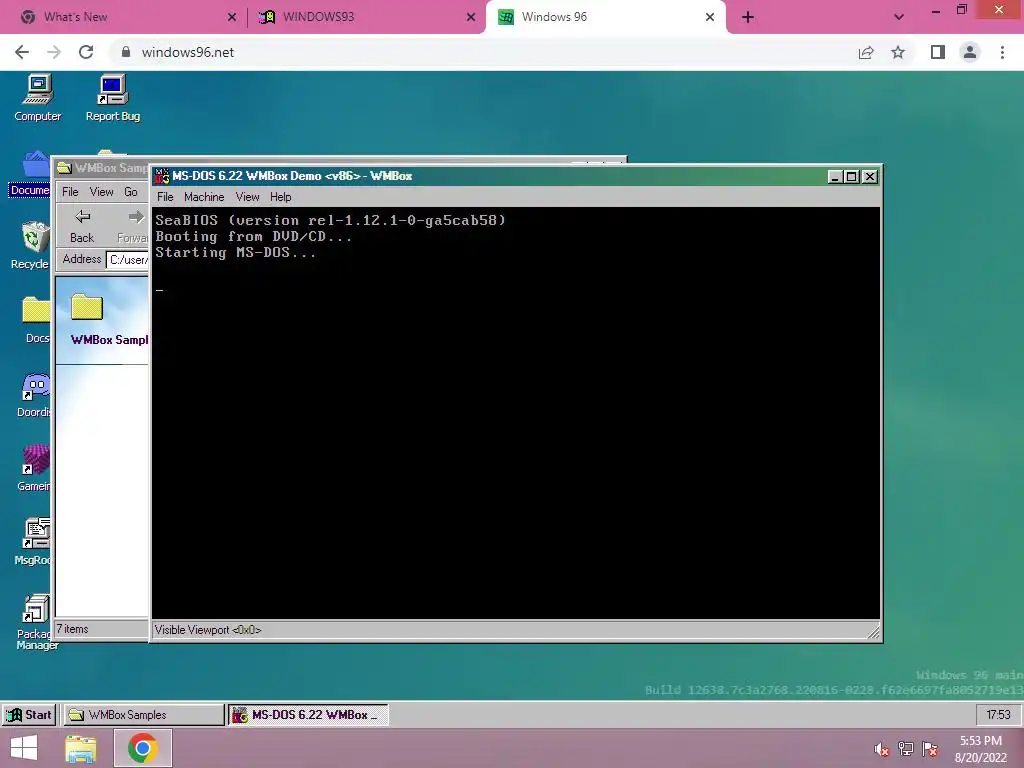The height and width of the screenshot is (768, 1024).
Task: Maximize the WMBox window
Action: click(852, 177)
